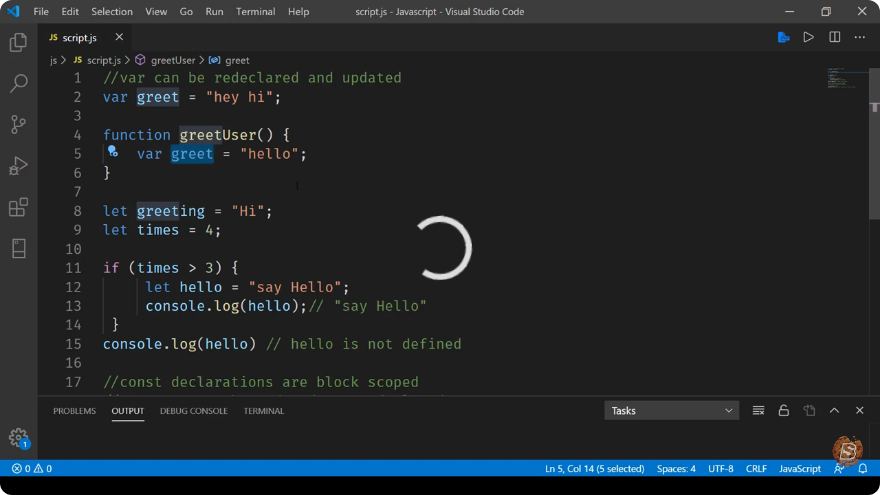Open the Search view in activity bar
This screenshot has height=495, width=880.
tap(18, 84)
